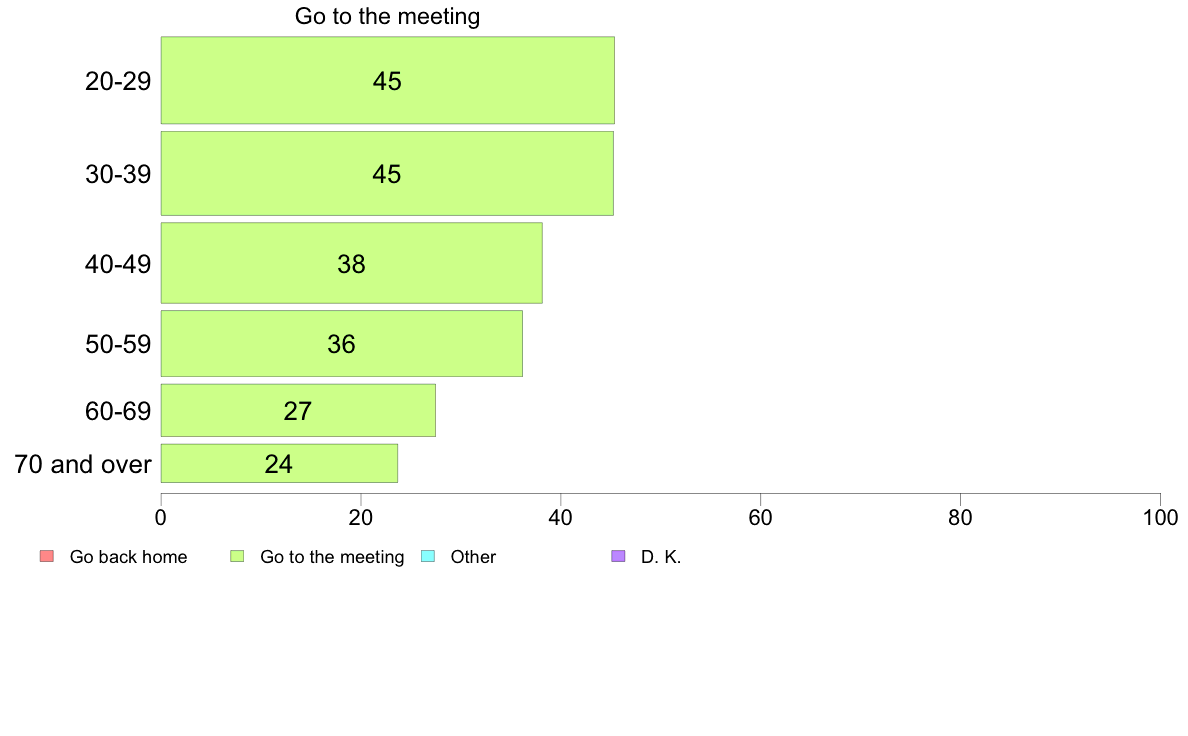Click the Other legend text label
The height and width of the screenshot is (736, 1188).
pos(473,557)
